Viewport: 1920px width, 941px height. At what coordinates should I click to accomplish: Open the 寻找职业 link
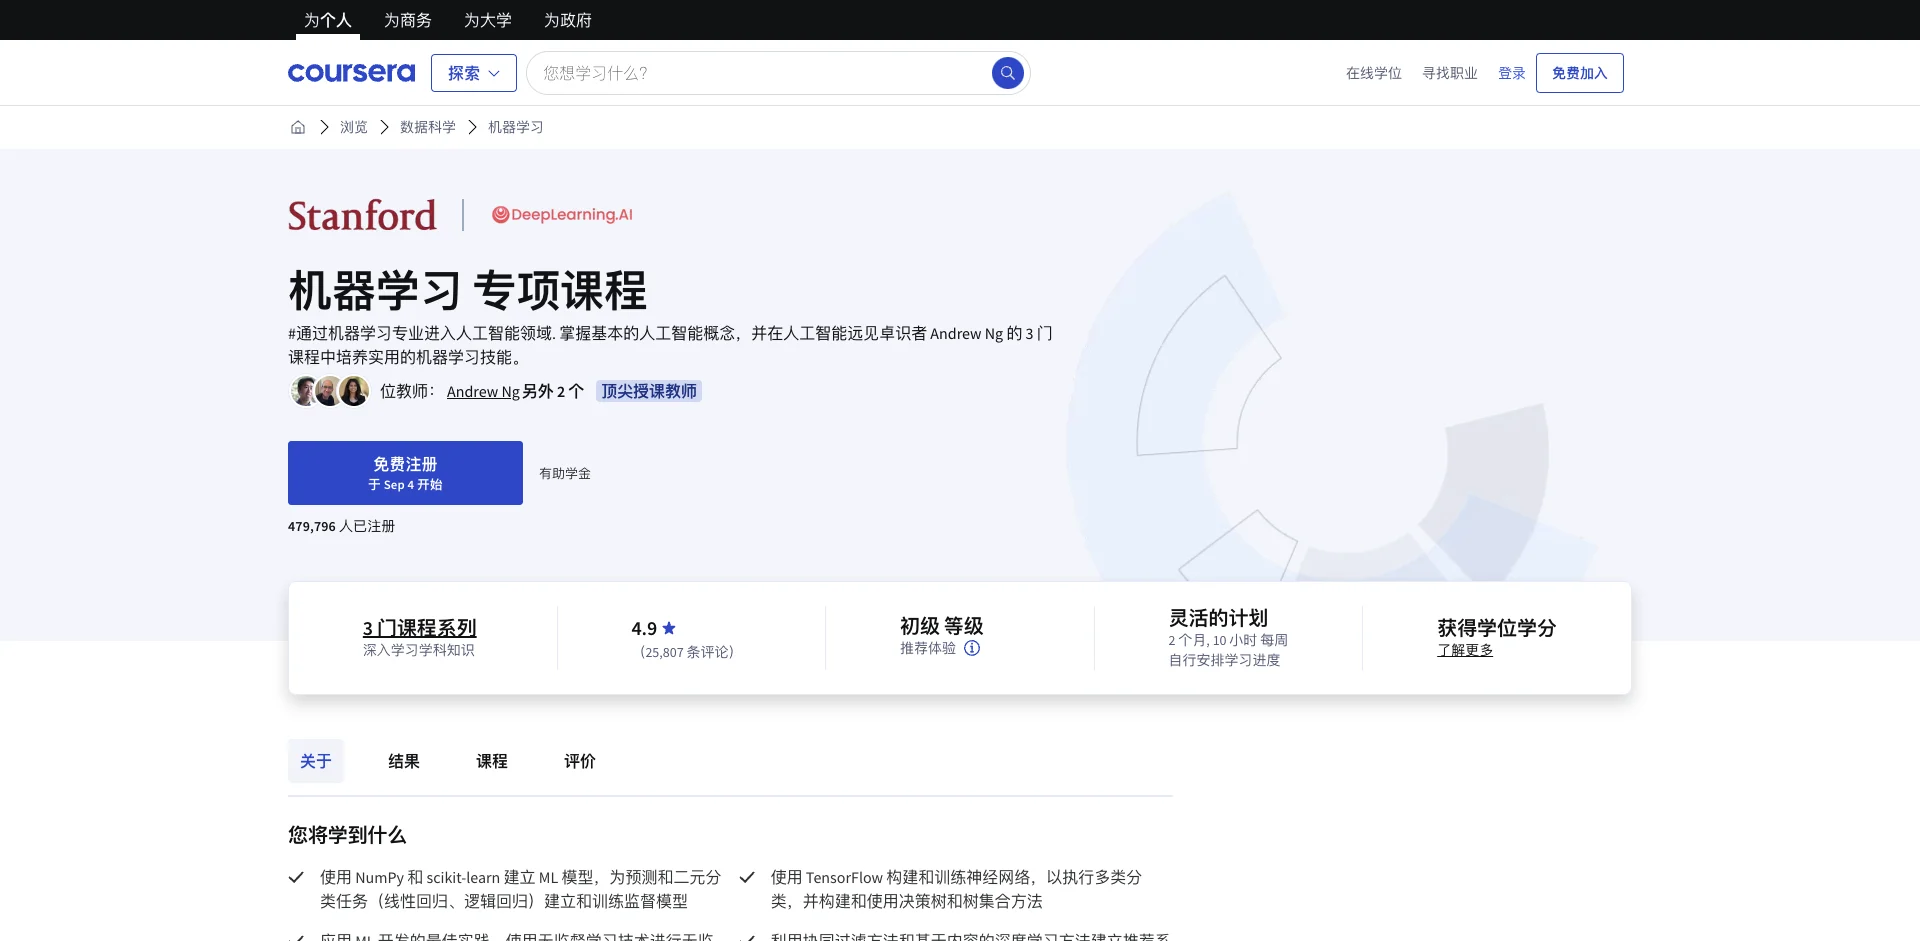pyautogui.click(x=1450, y=73)
